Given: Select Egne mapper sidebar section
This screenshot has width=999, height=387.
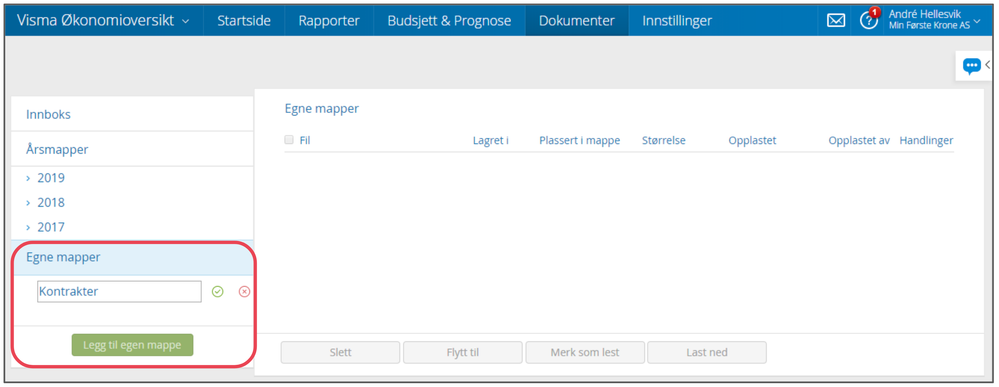Looking at the screenshot, I should (133, 258).
